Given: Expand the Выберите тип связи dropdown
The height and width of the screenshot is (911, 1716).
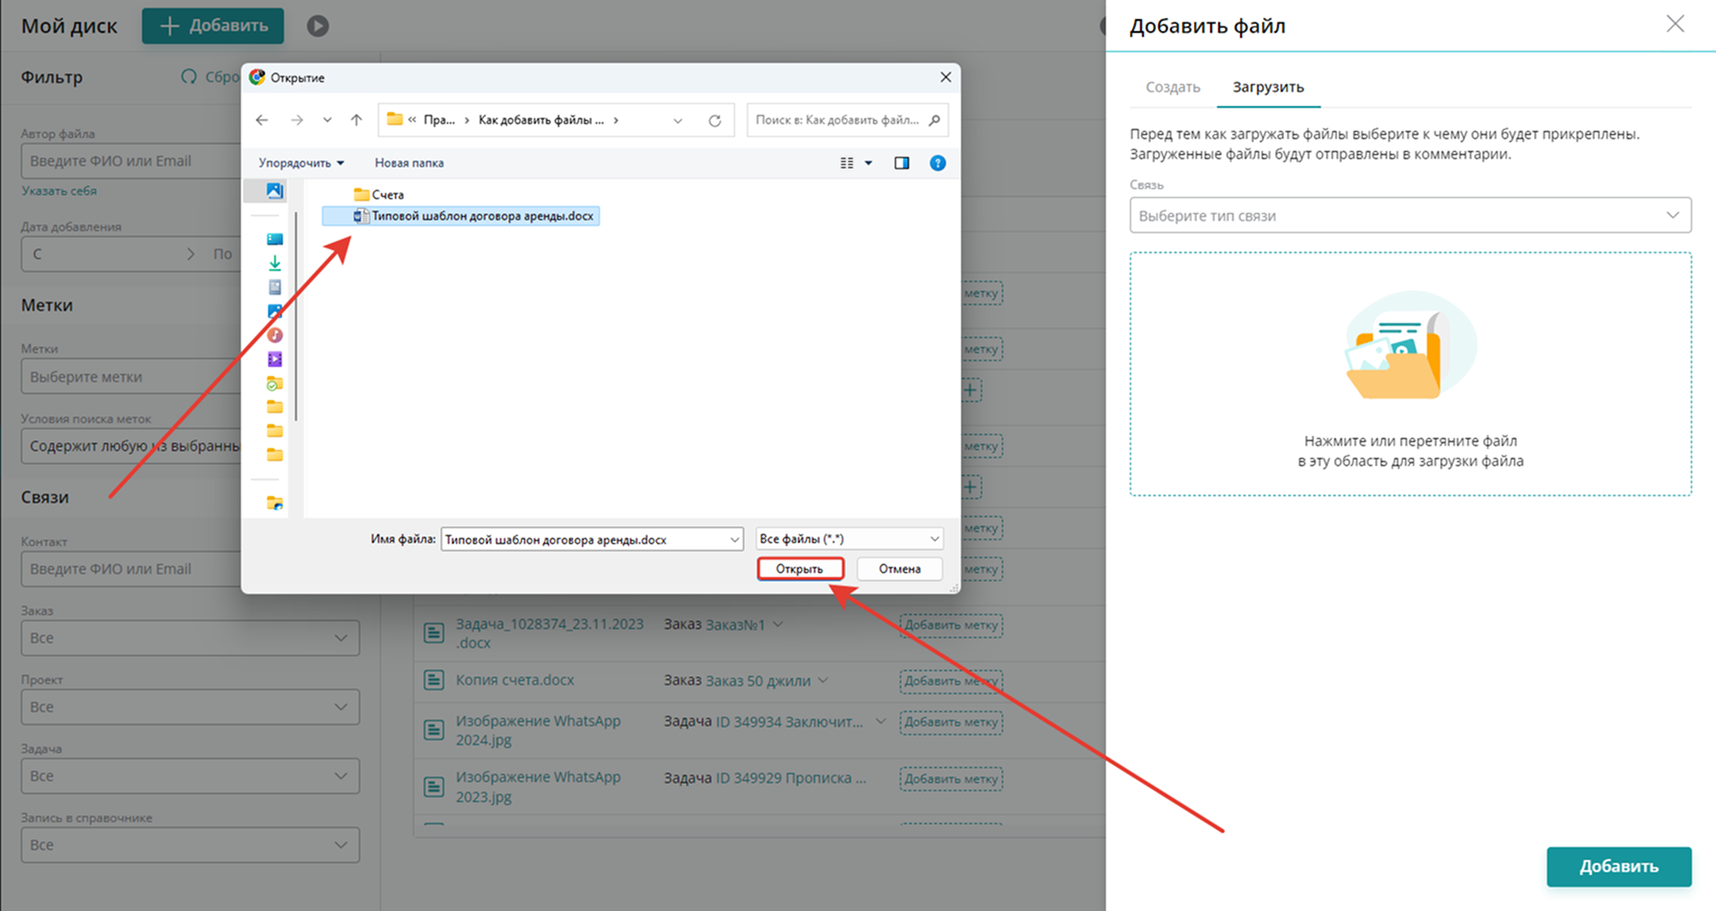Looking at the screenshot, I should click(1409, 215).
